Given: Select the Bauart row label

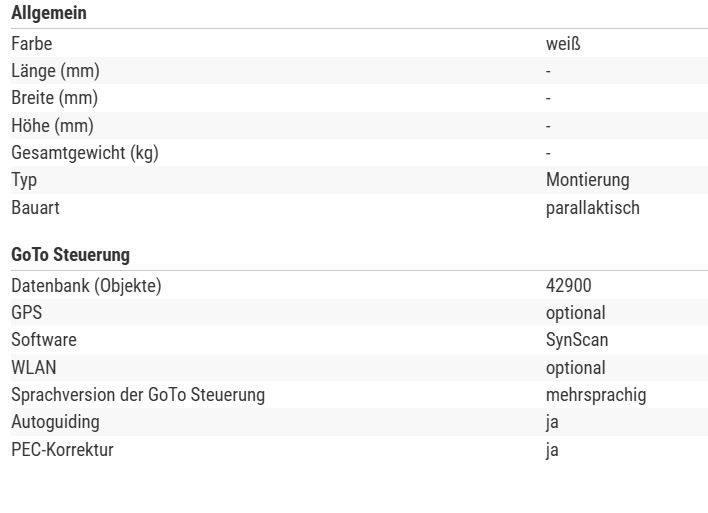Looking at the screenshot, I should (x=35, y=208).
